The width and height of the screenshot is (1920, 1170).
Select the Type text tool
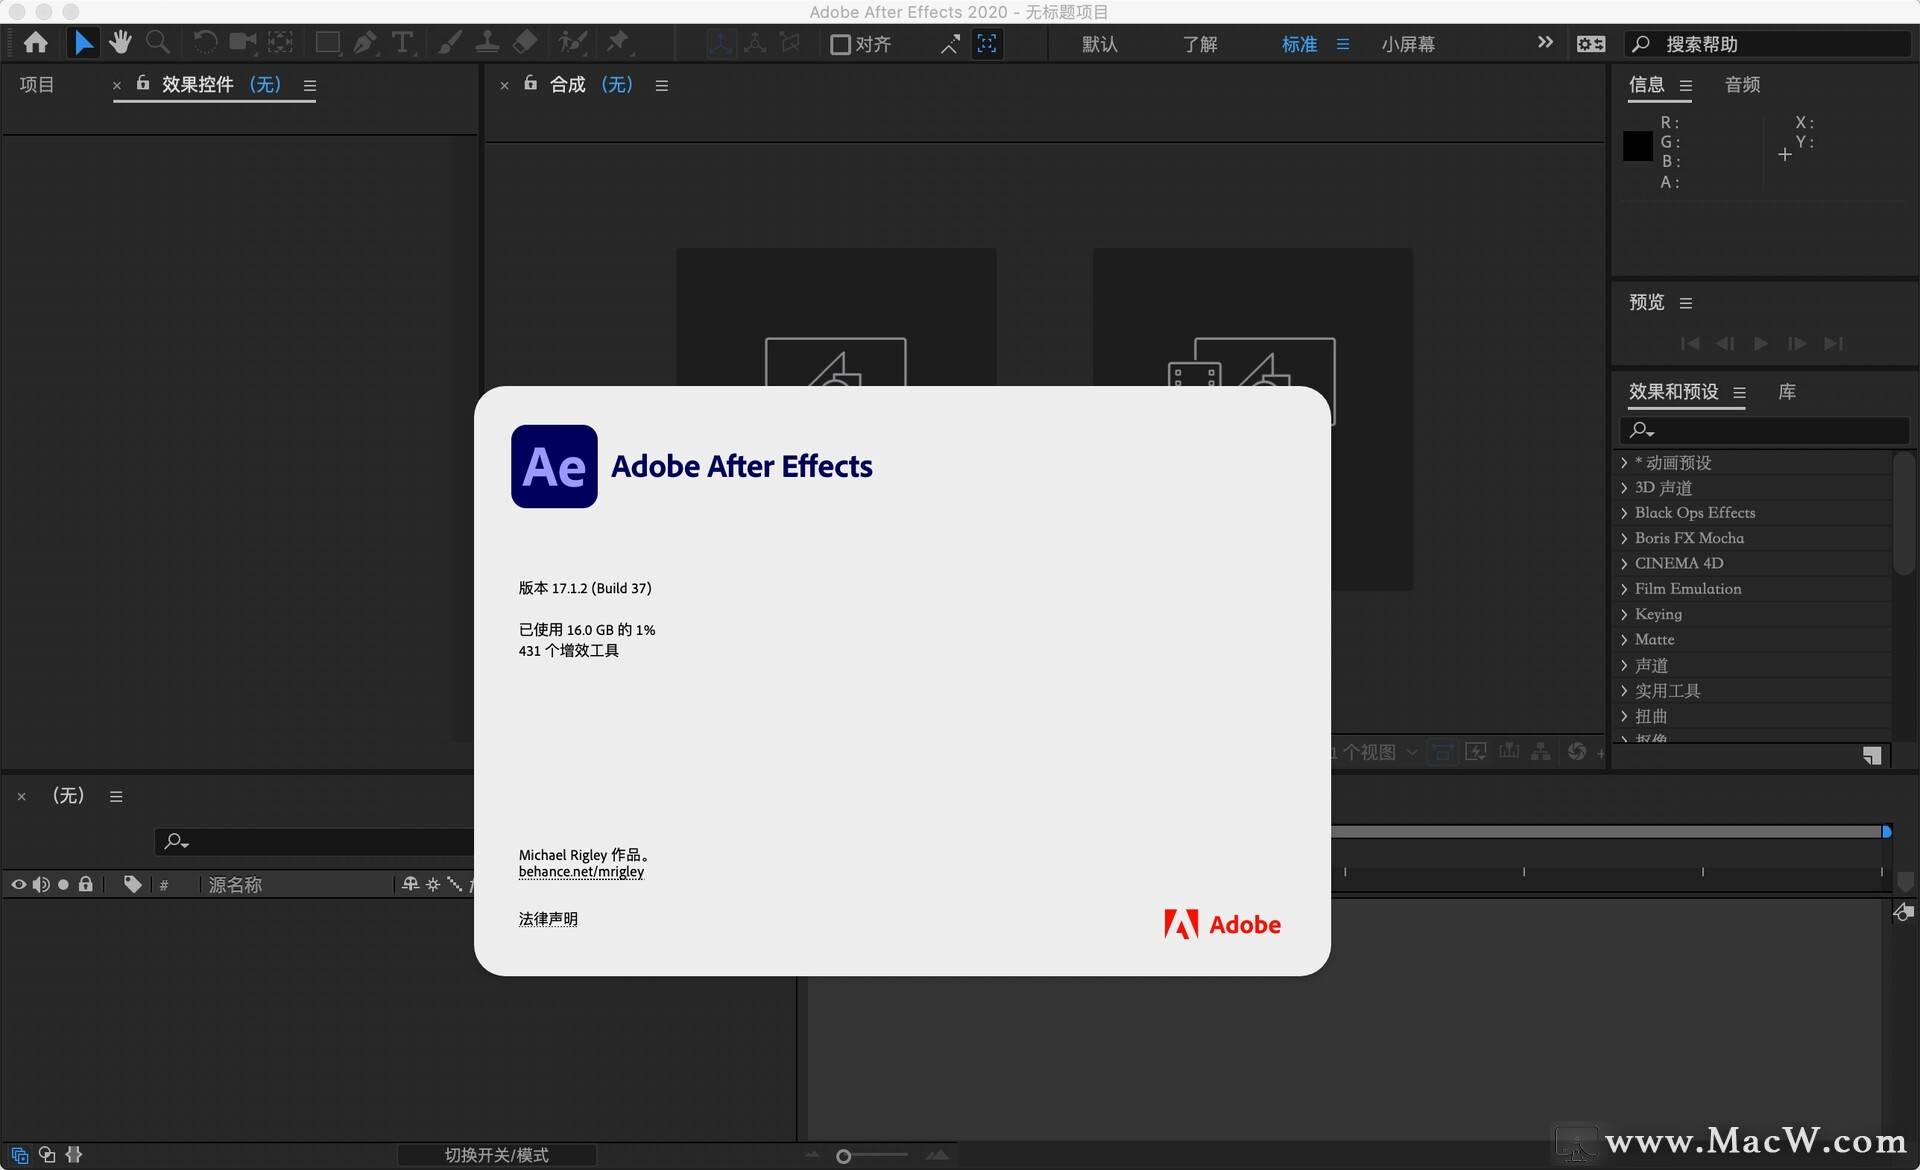pos(402,43)
